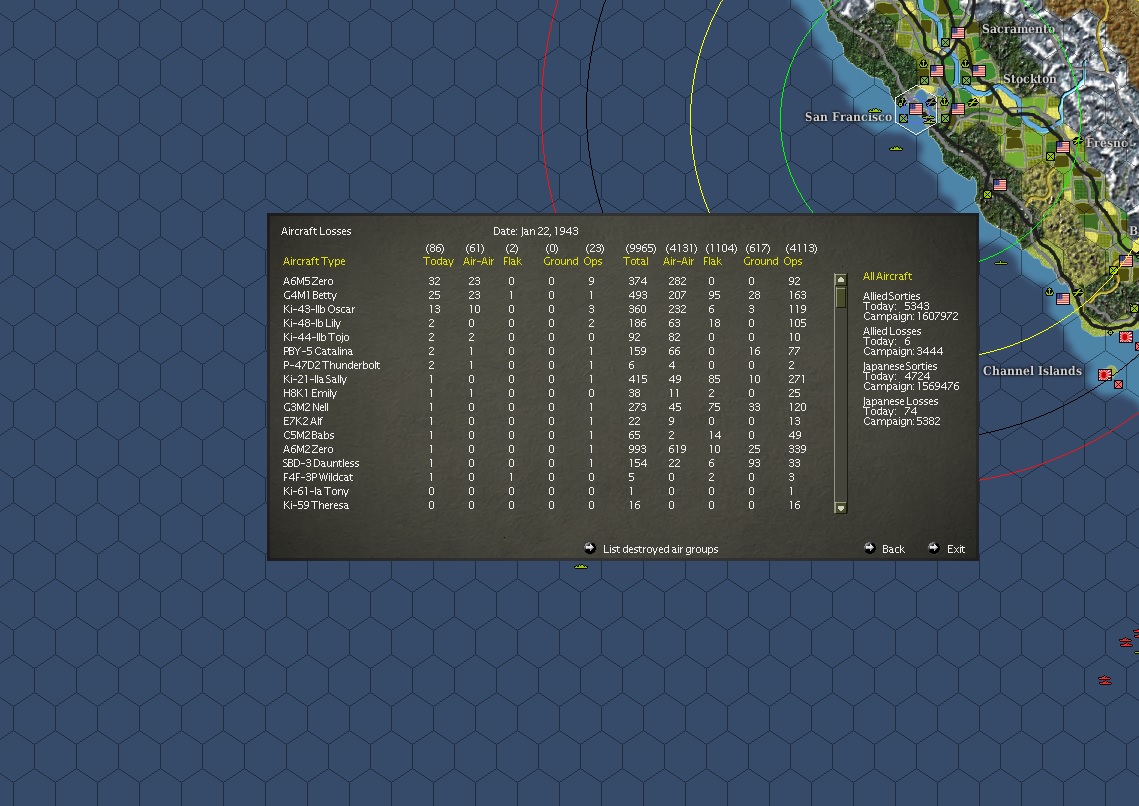Select the A6M5 Zero row
Image resolution: width=1139 pixels, height=806 pixels.
coord(545,281)
